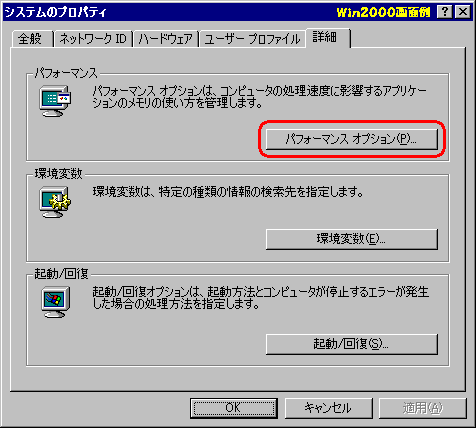The width and height of the screenshot is (476, 428).
Task: Click the 環境変数 description sentence
Action: point(228,192)
